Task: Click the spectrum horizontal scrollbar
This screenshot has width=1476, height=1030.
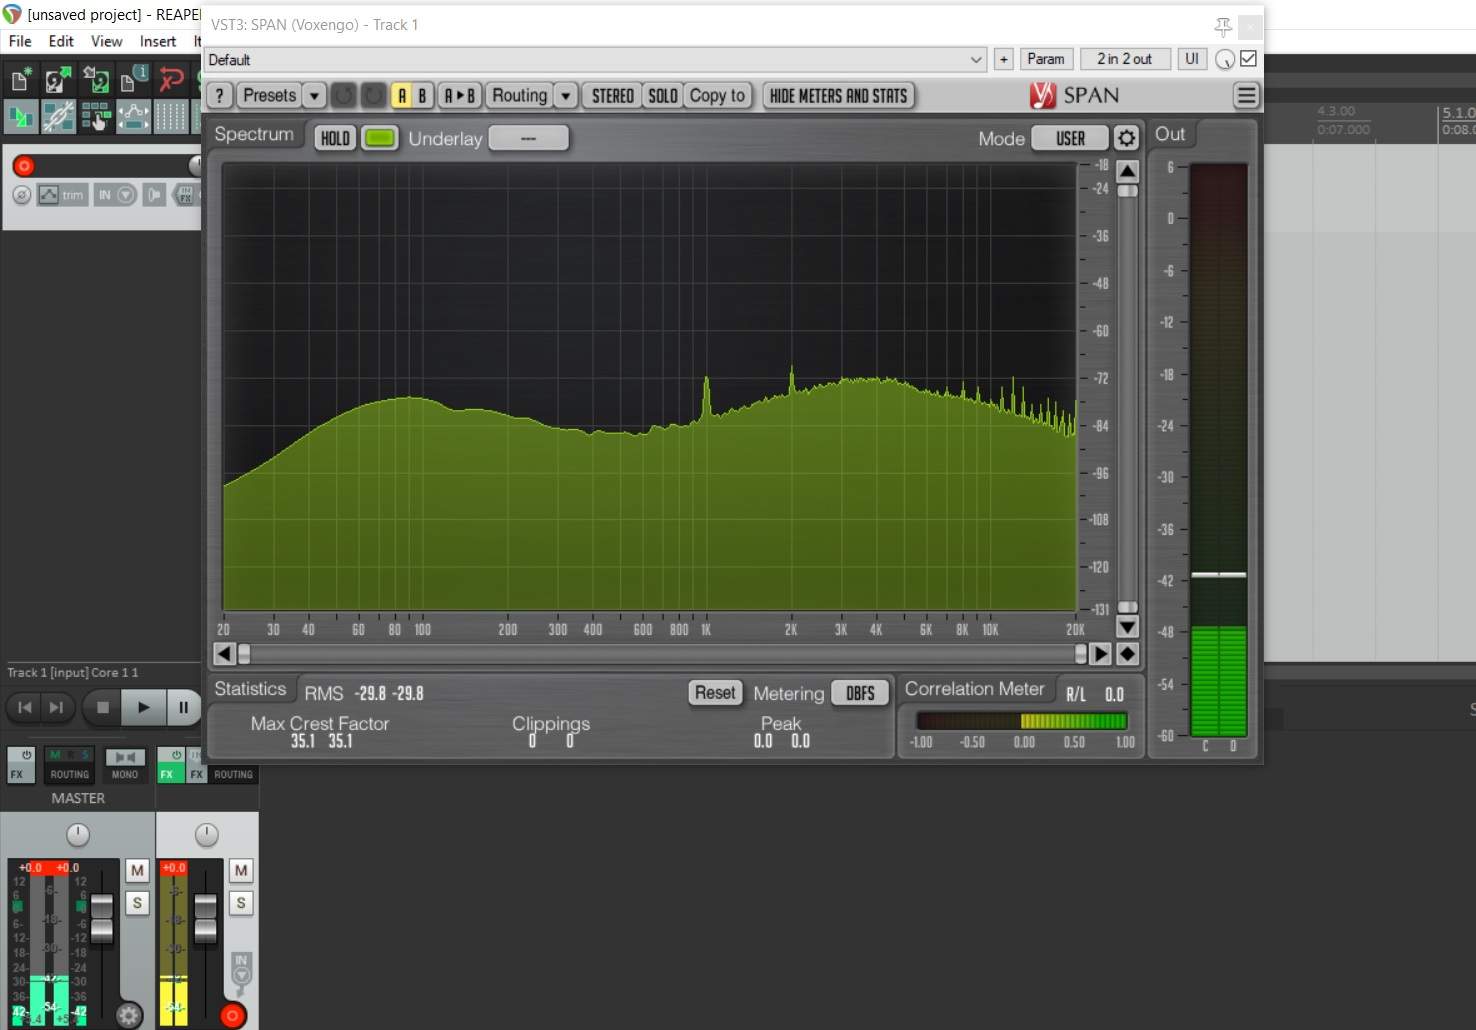Action: click(x=662, y=654)
